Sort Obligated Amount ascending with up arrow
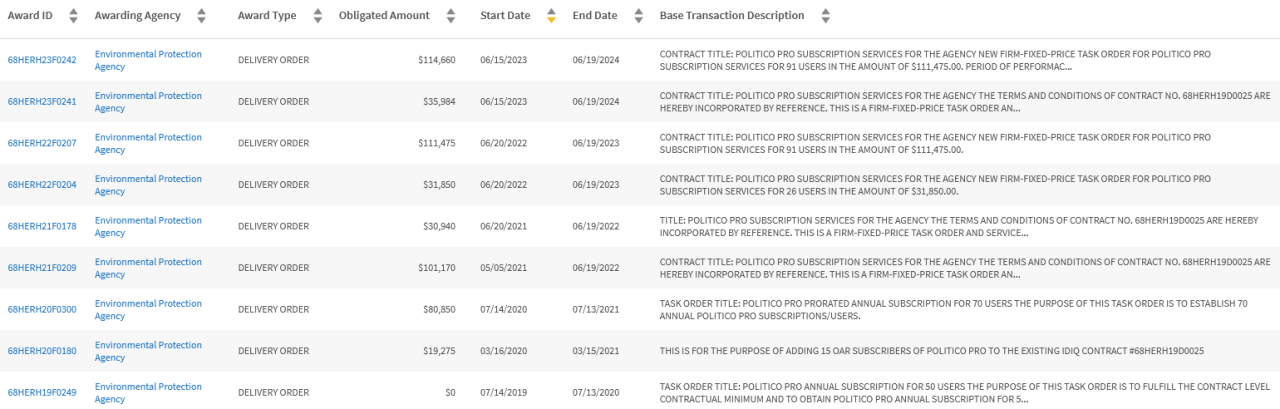The height and width of the screenshot is (409, 1280). [450, 12]
